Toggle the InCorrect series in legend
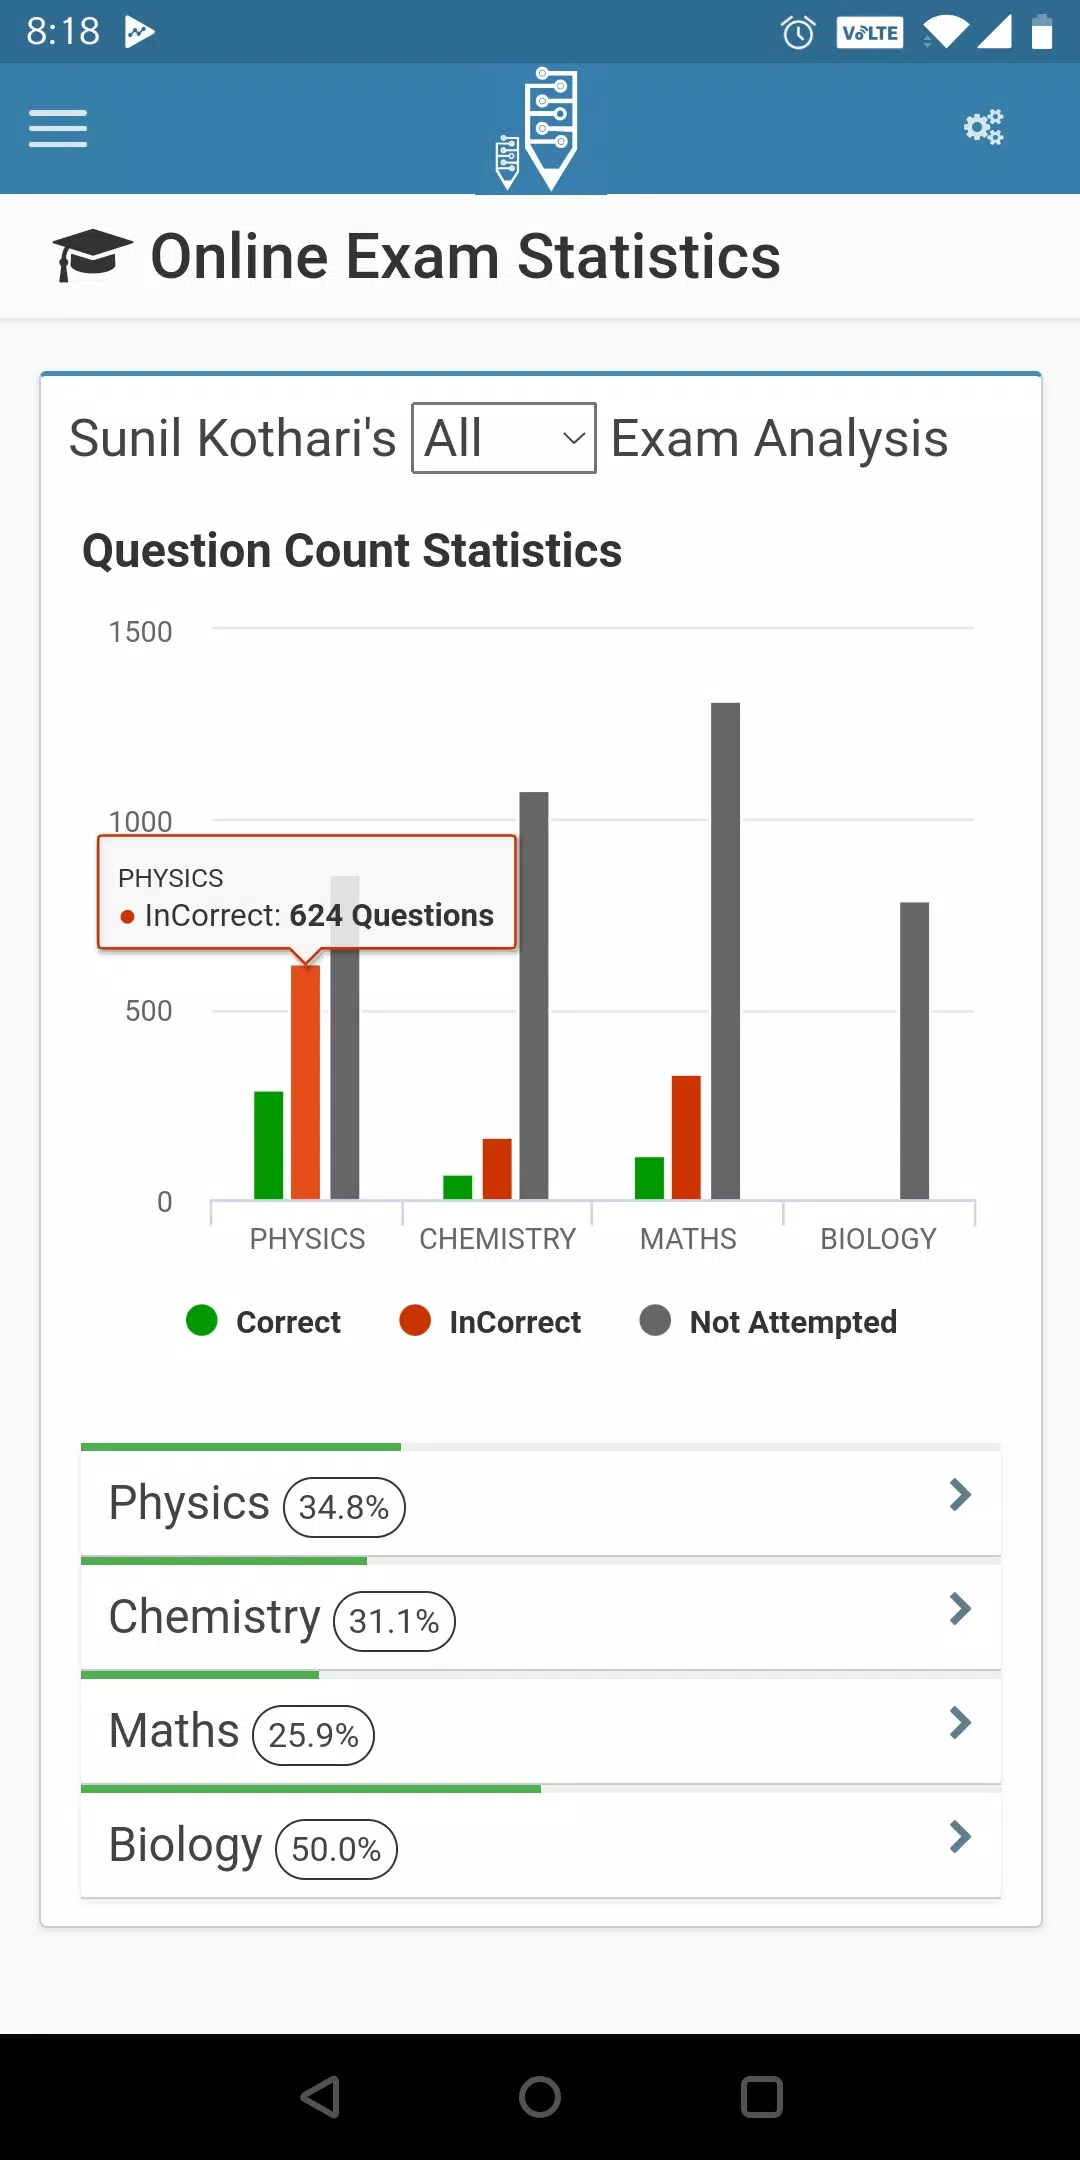The image size is (1080, 2160). [x=490, y=1321]
